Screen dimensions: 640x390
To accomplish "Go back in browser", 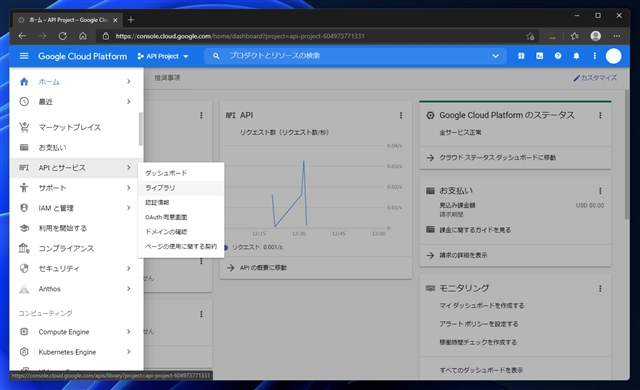I will 22,36.
